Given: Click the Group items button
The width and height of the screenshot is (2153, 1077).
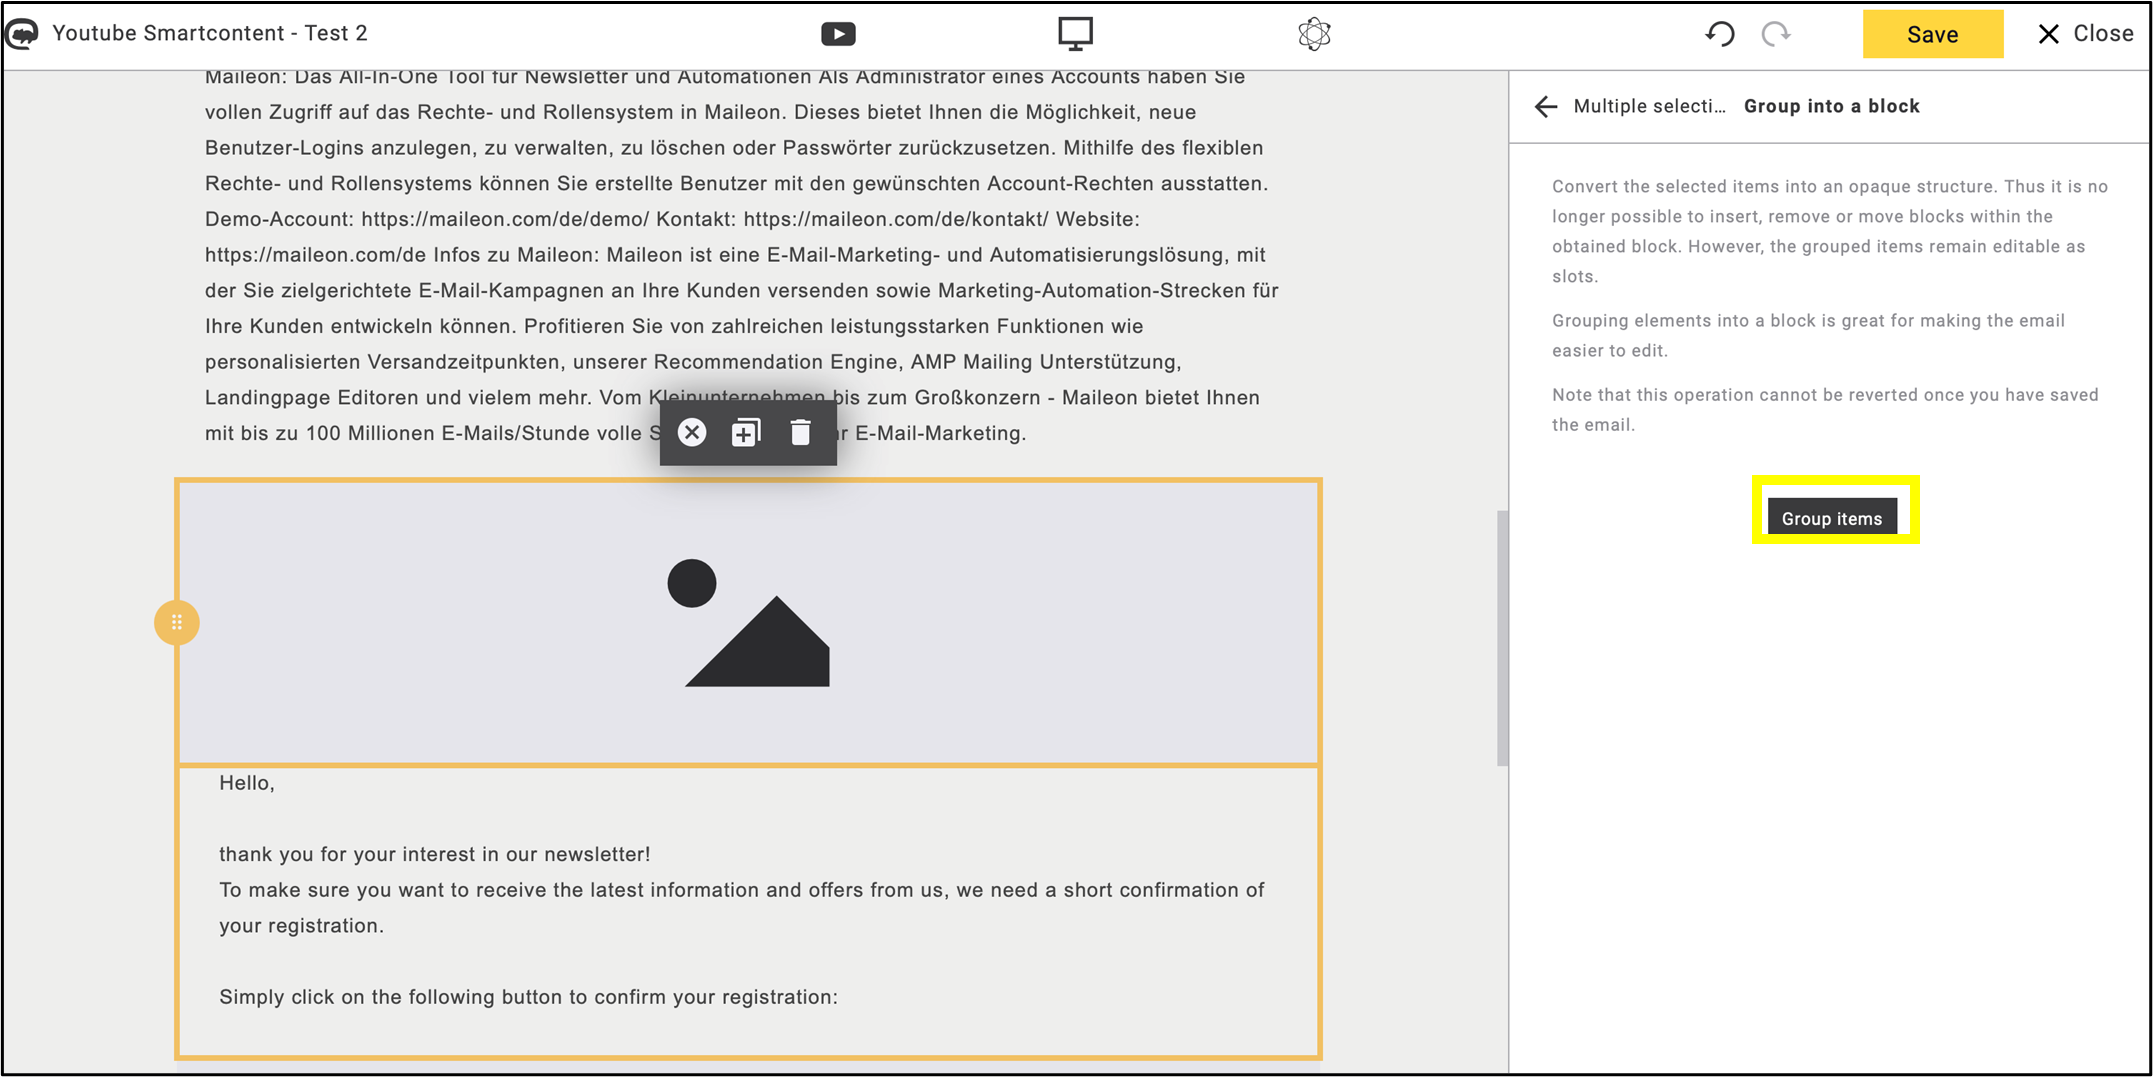Looking at the screenshot, I should pos(1832,518).
